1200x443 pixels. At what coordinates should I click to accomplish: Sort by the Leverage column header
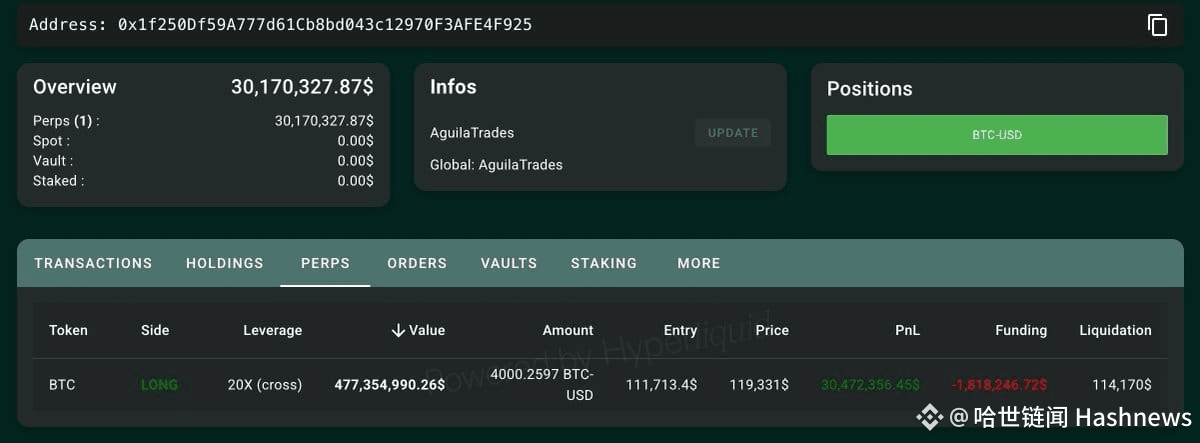(x=272, y=330)
